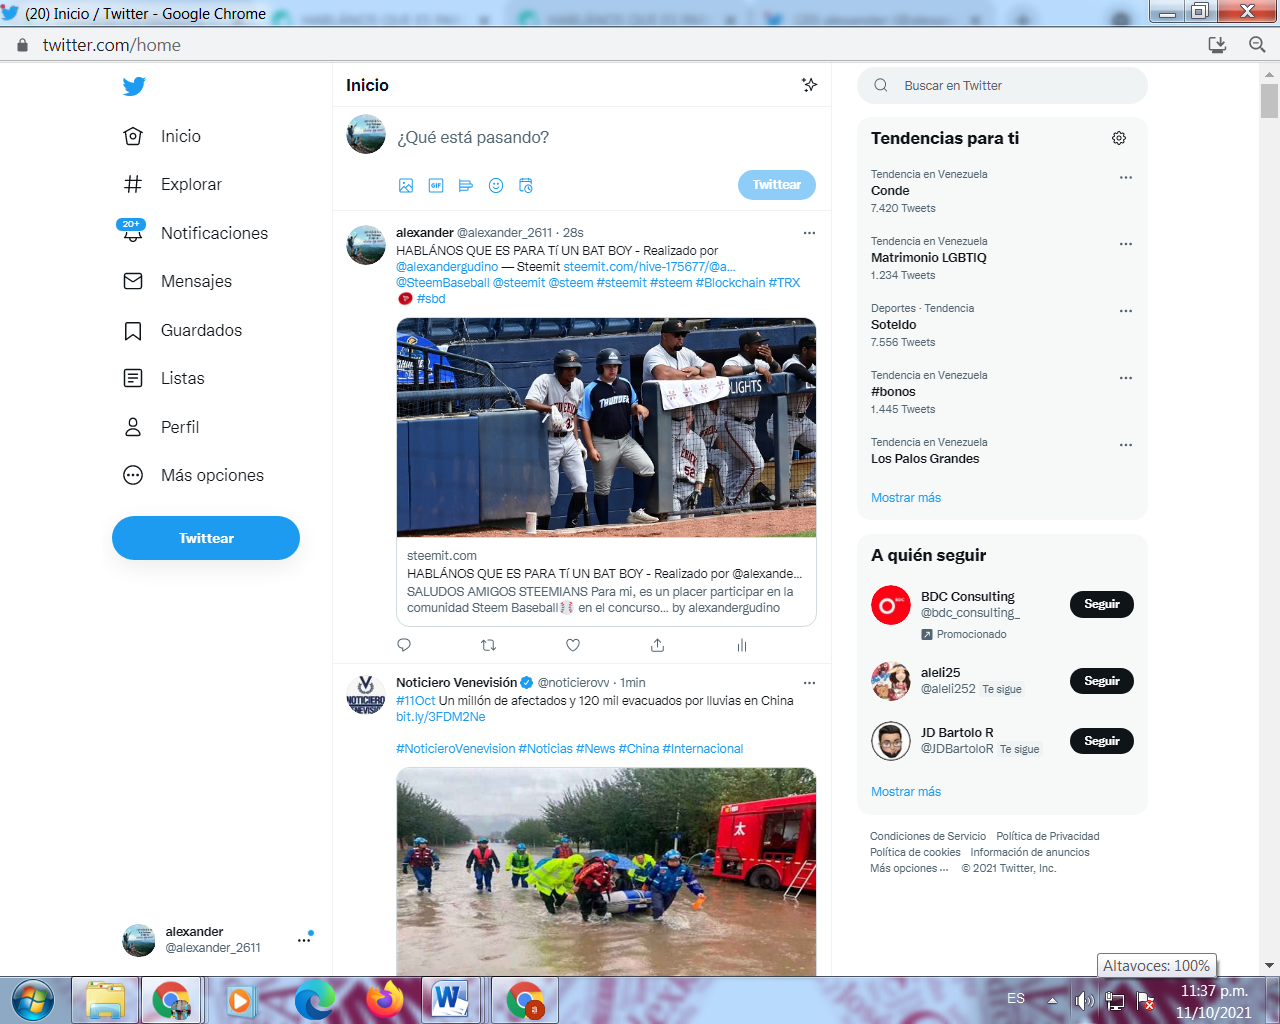This screenshot has height=1024, width=1280.
Task: Open the China flood rescue photo
Action: 606,872
